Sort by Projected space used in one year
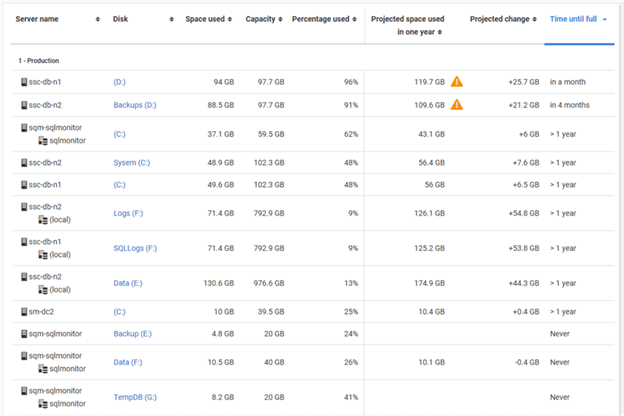The image size is (624, 416). pos(408,25)
